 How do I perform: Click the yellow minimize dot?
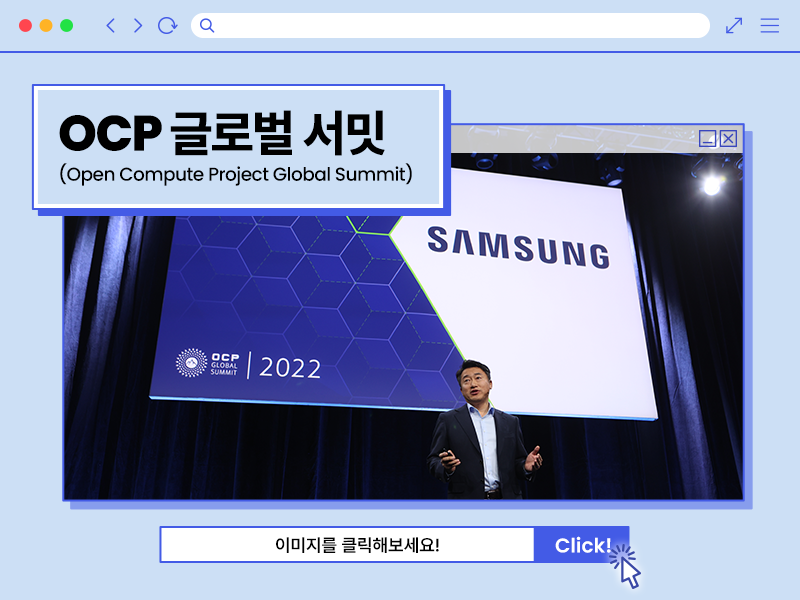pyautogui.click(x=46, y=26)
